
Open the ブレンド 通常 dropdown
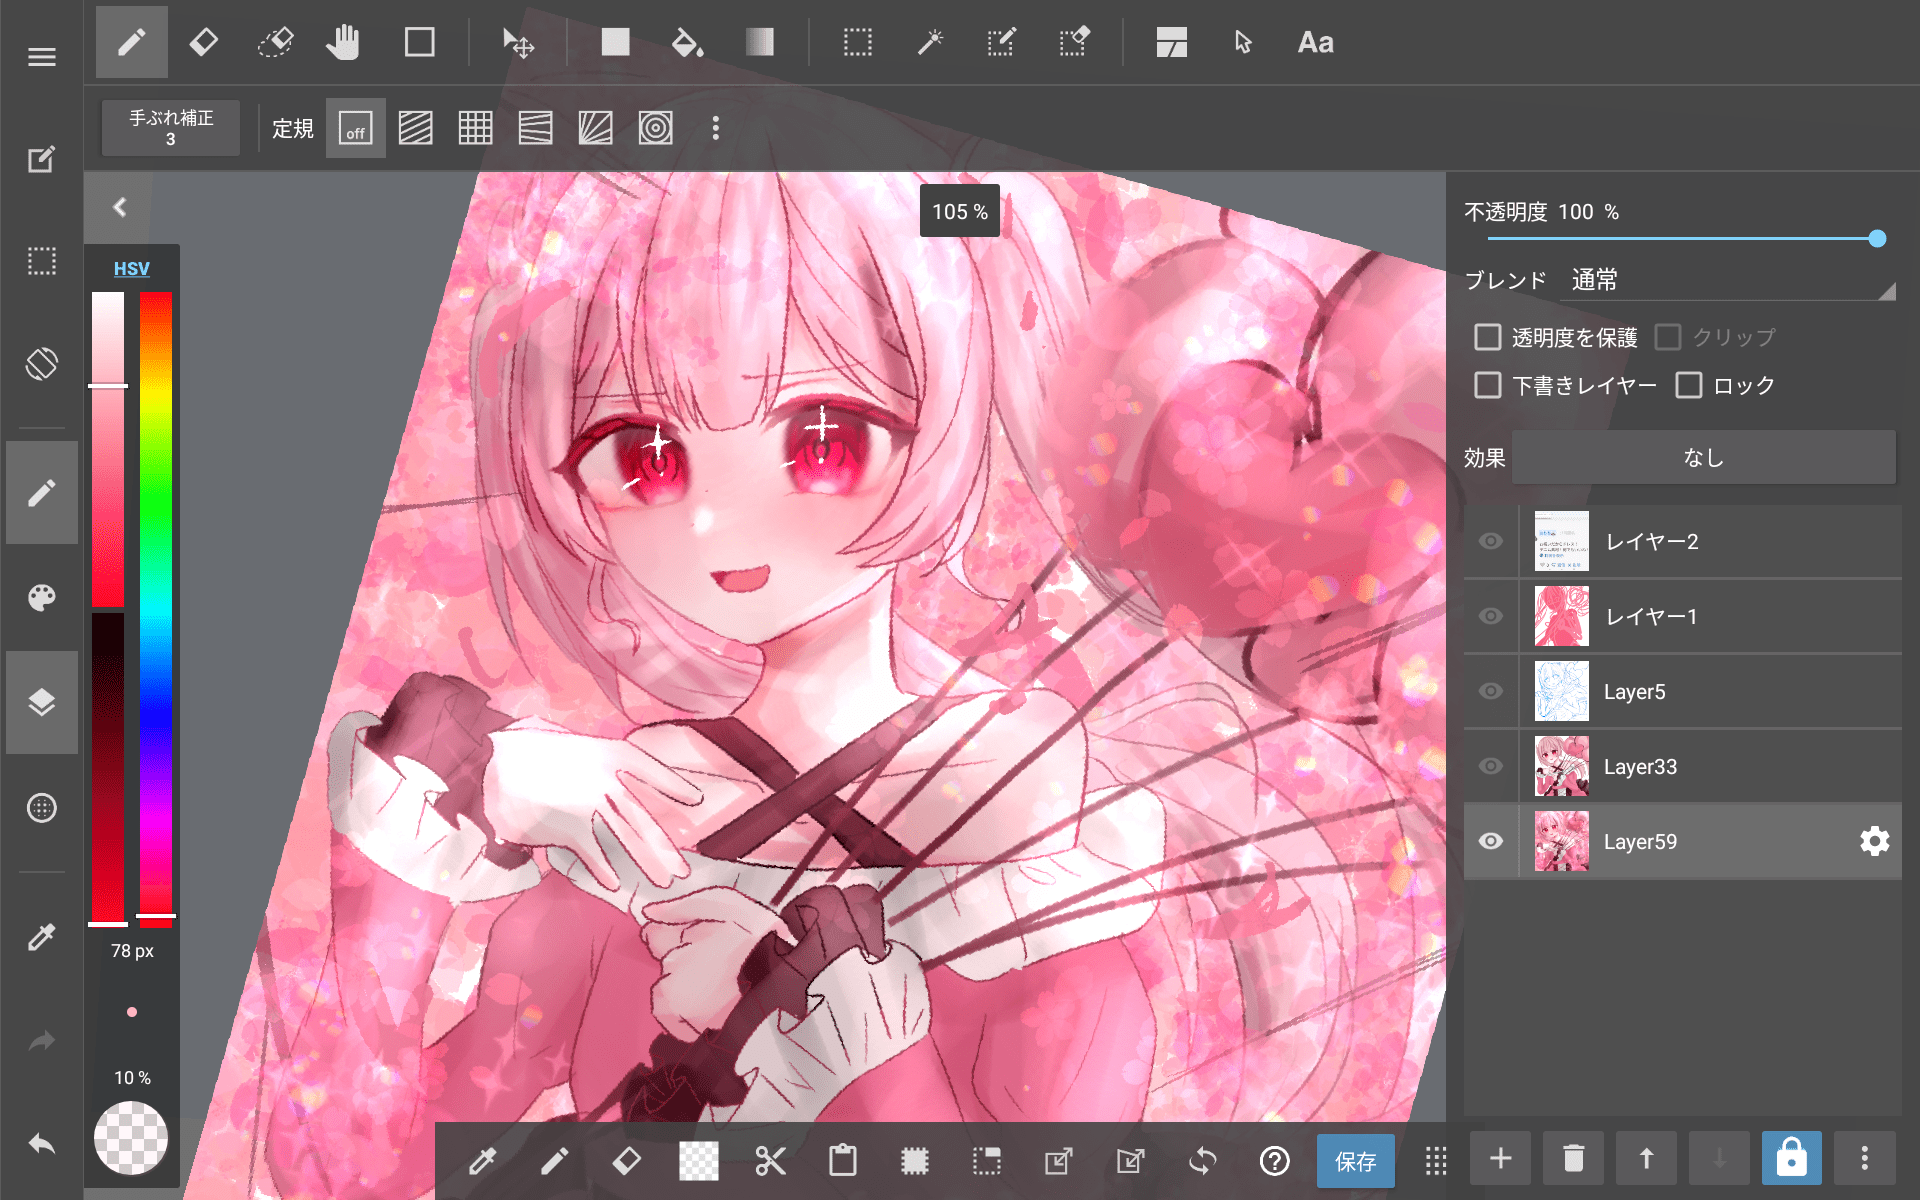click(1728, 281)
